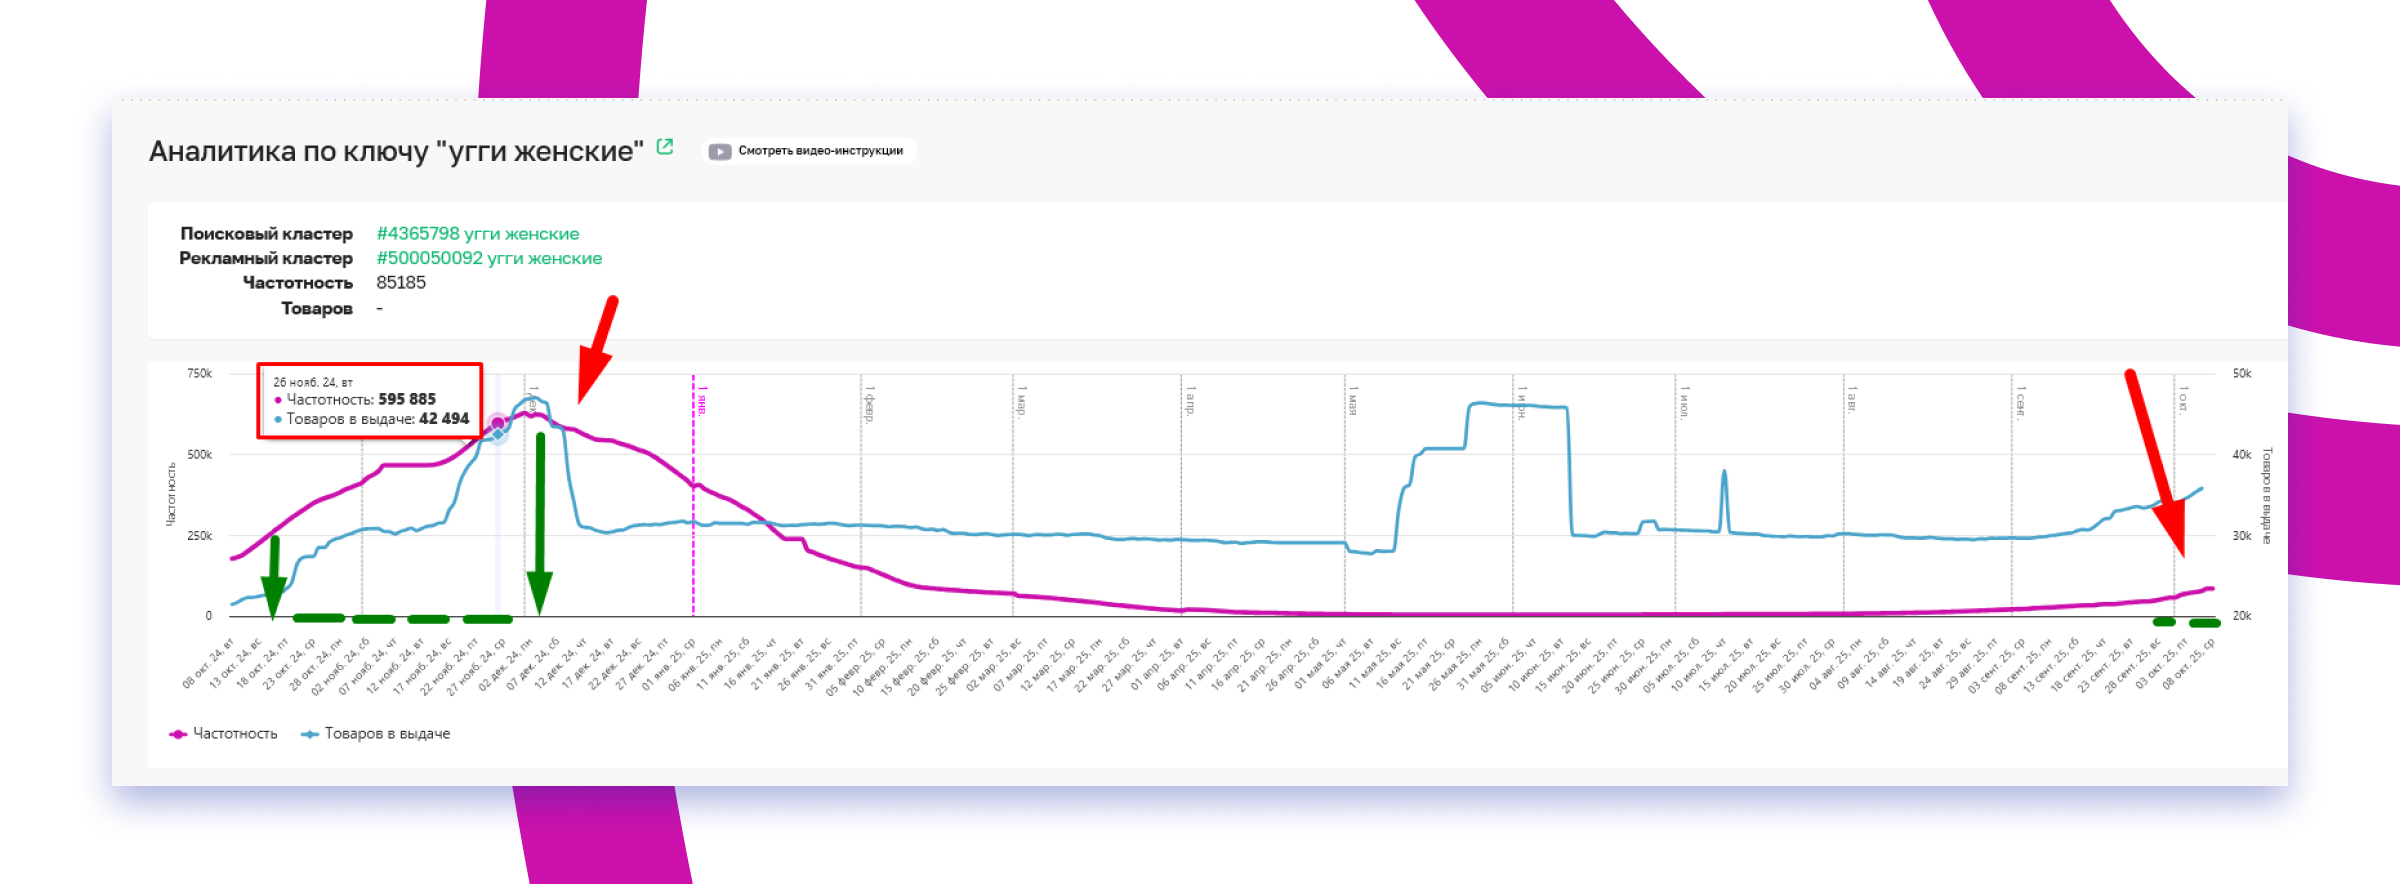Click the pink bullet in the tooltip

coord(278,400)
